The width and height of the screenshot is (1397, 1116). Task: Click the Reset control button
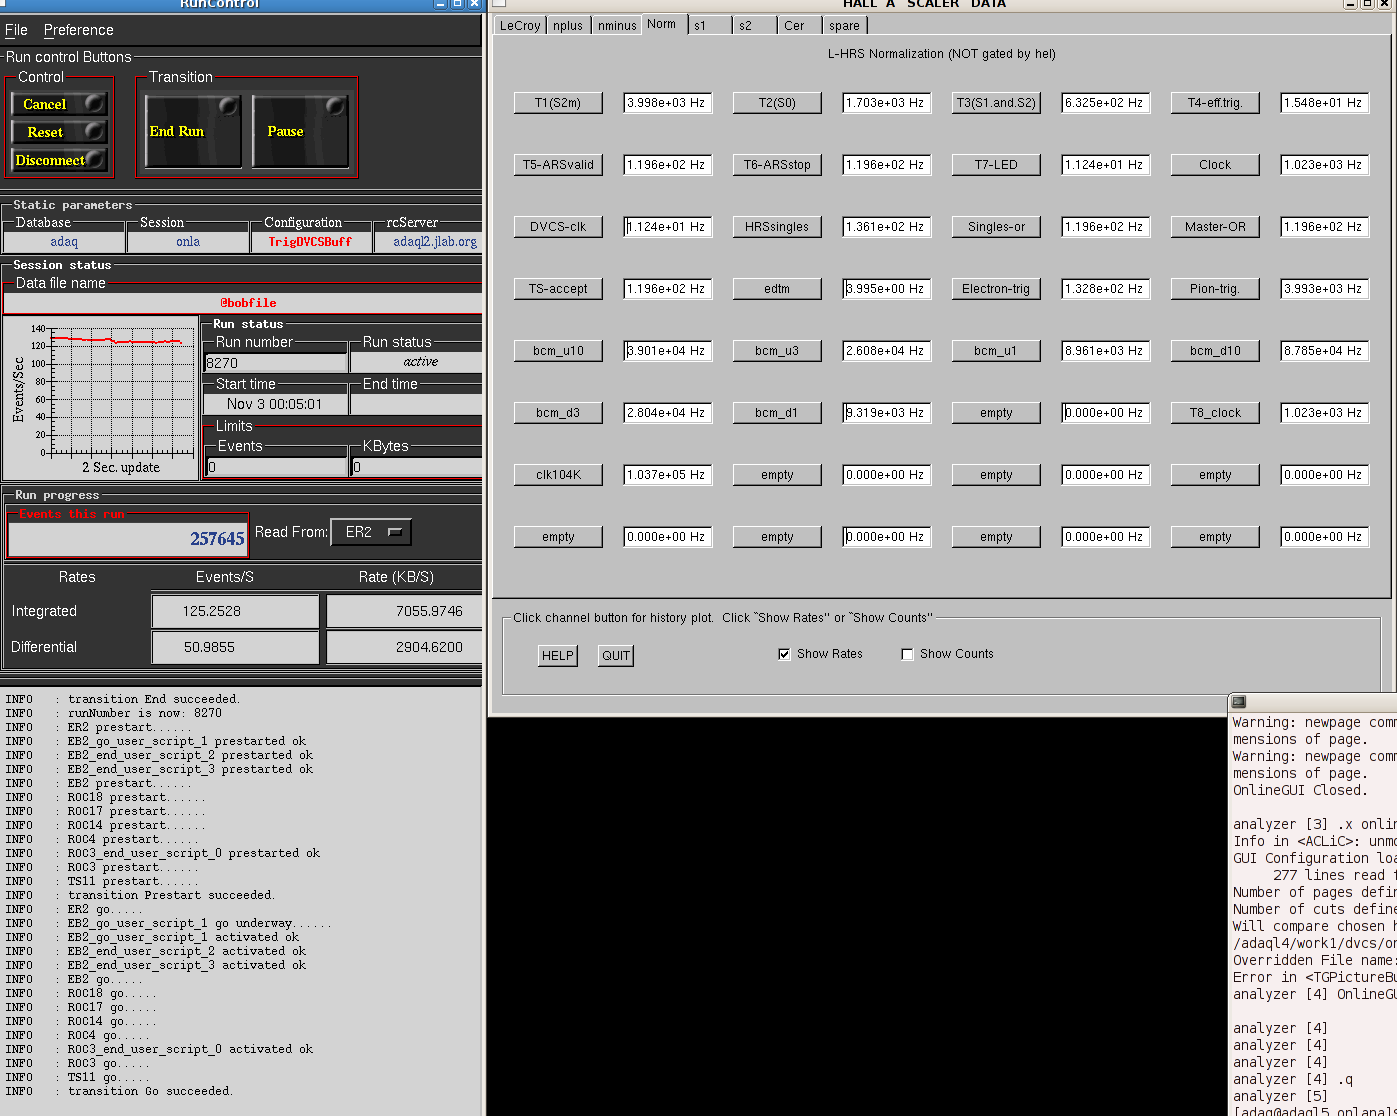click(59, 132)
